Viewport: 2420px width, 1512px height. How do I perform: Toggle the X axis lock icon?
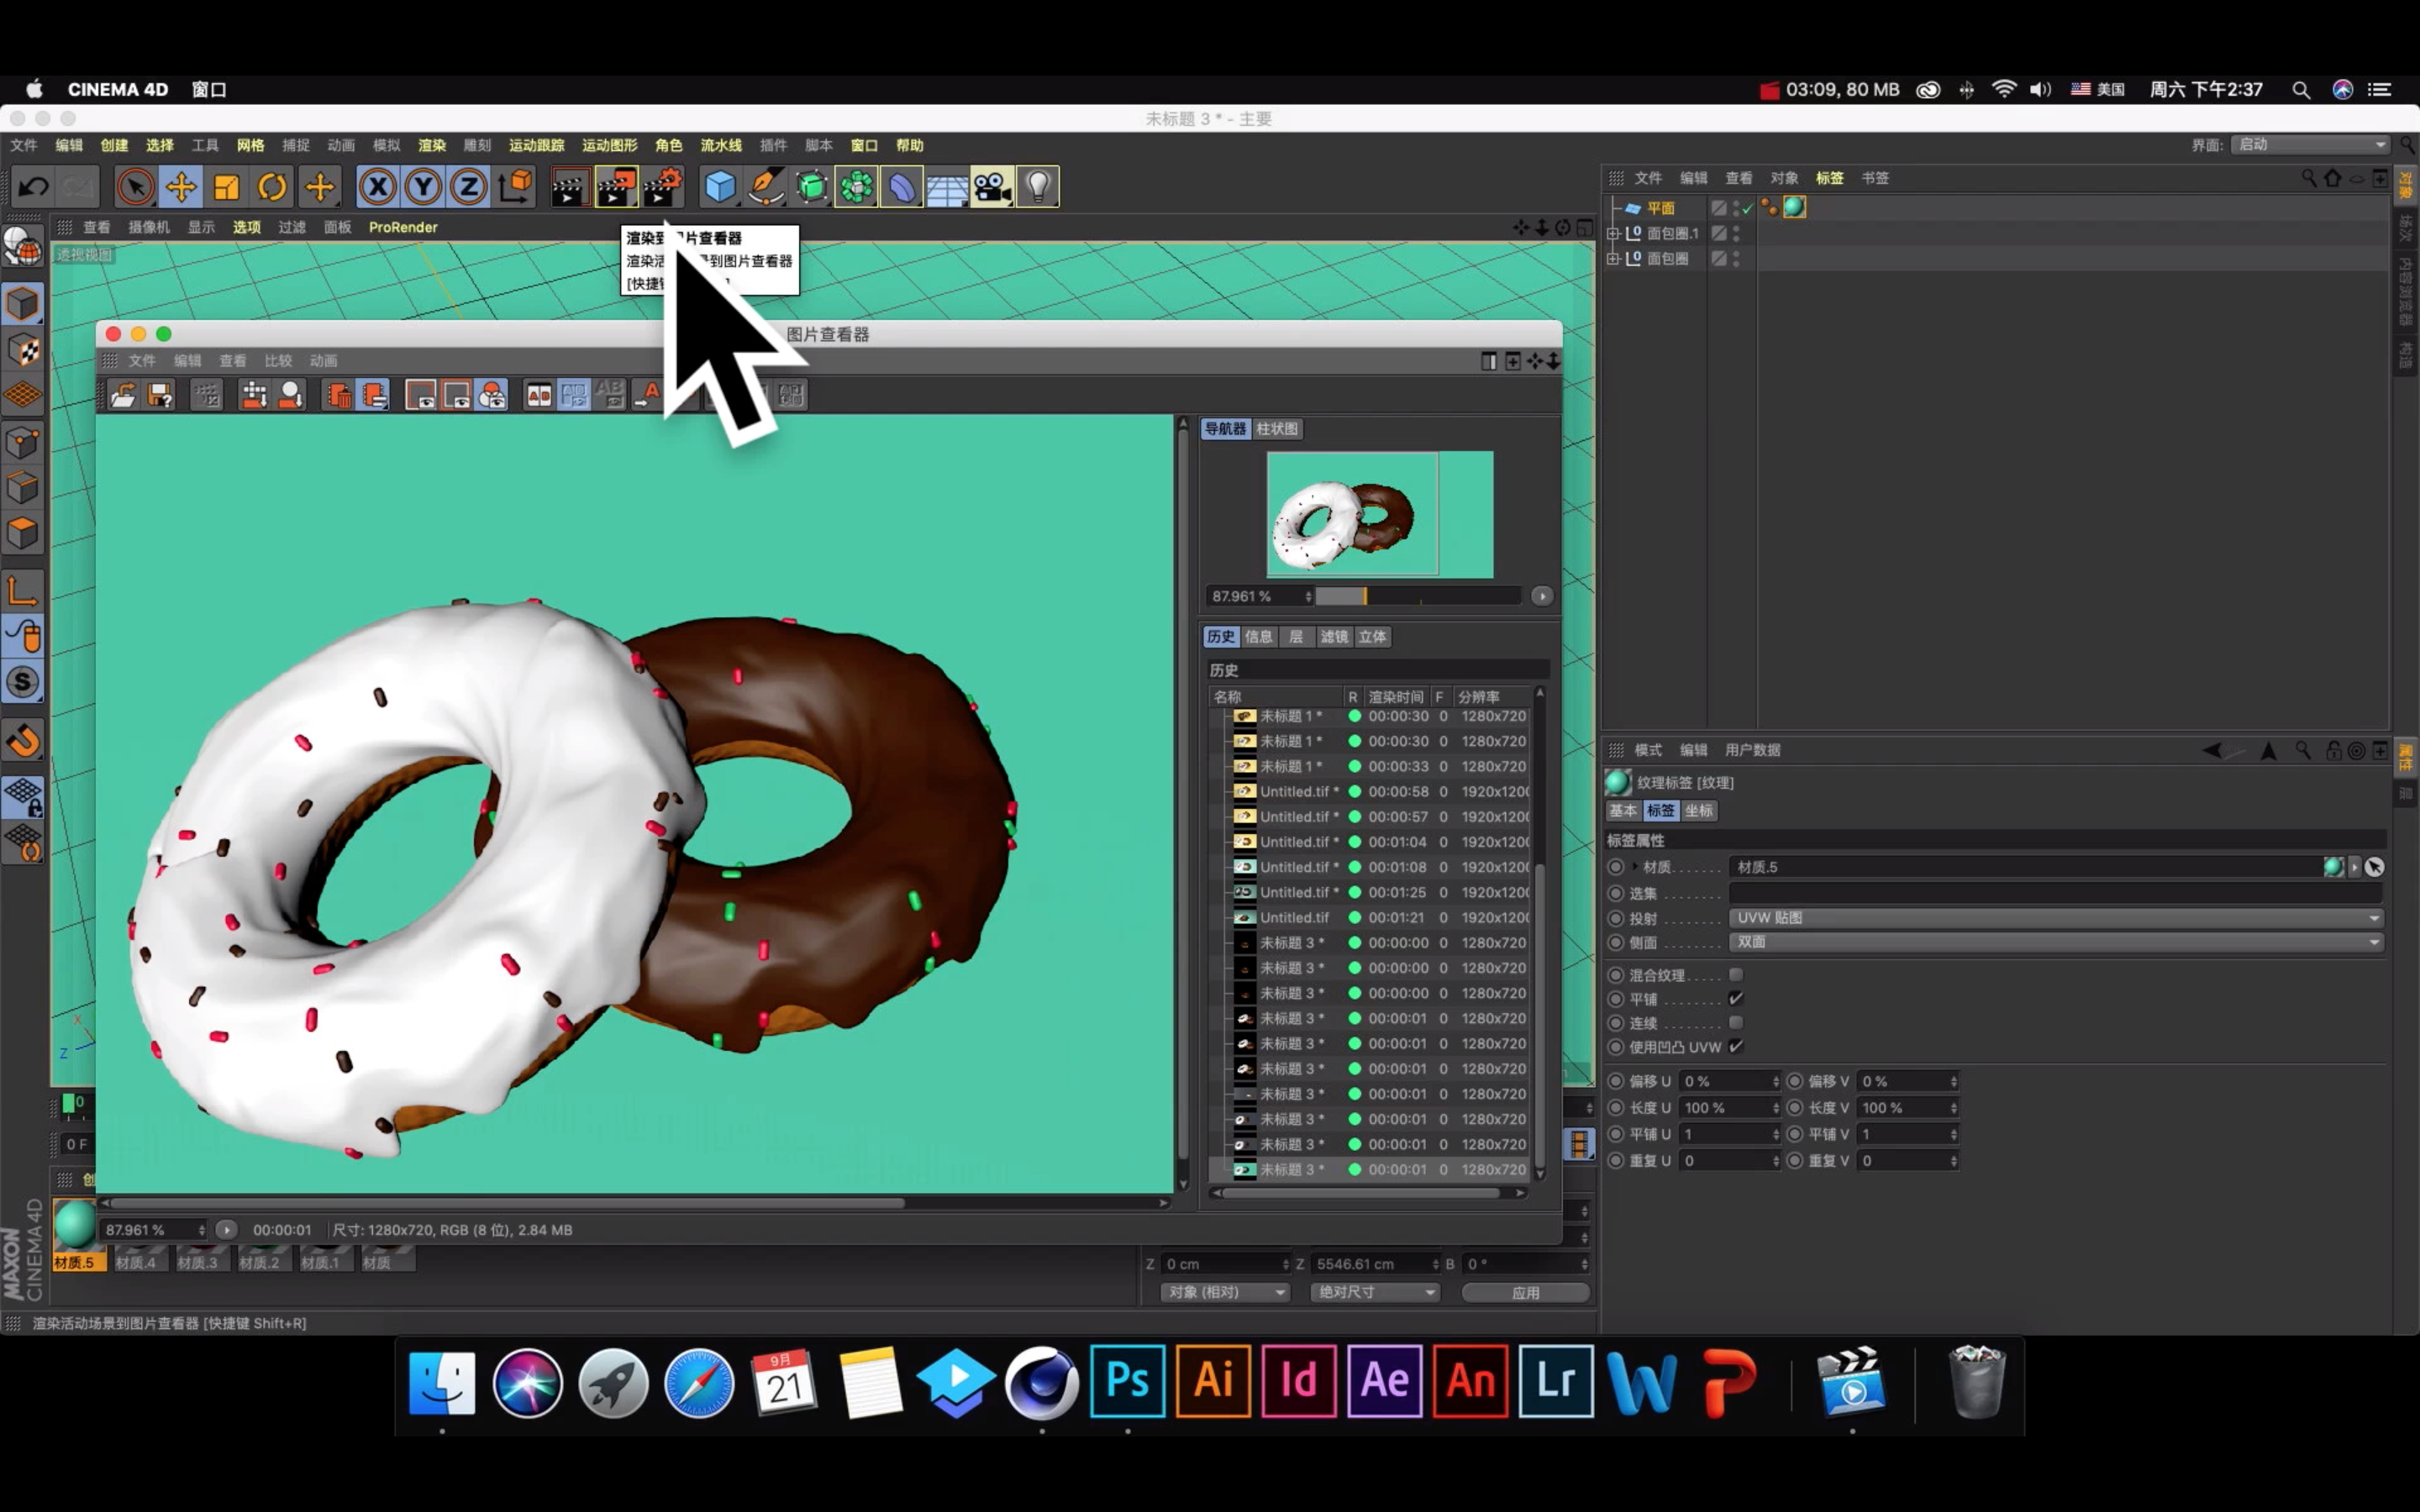pos(377,187)
